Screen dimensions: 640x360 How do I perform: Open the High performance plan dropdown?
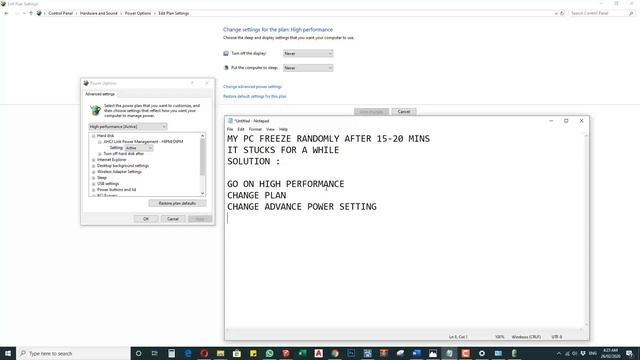[128, 127]
